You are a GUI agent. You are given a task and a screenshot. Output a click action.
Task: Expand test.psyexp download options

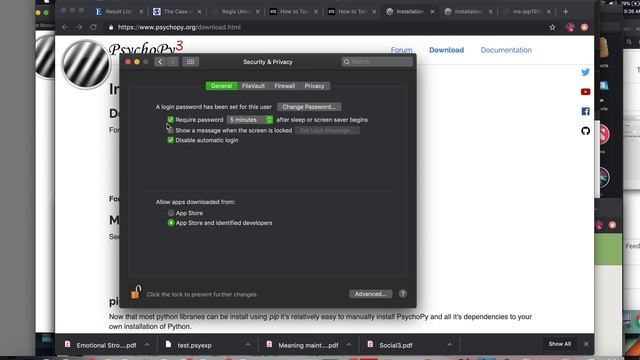point(248,345)
